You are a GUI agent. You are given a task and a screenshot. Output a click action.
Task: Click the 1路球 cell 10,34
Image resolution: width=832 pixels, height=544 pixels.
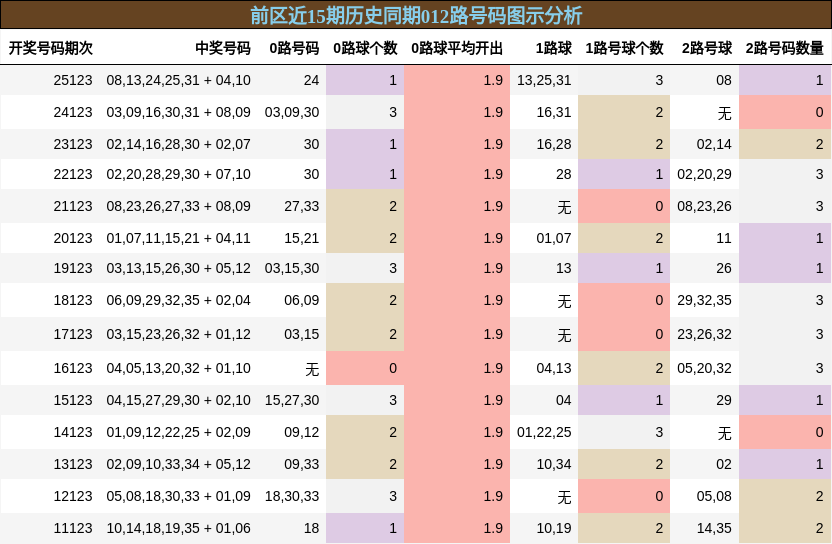click(553, 464)
